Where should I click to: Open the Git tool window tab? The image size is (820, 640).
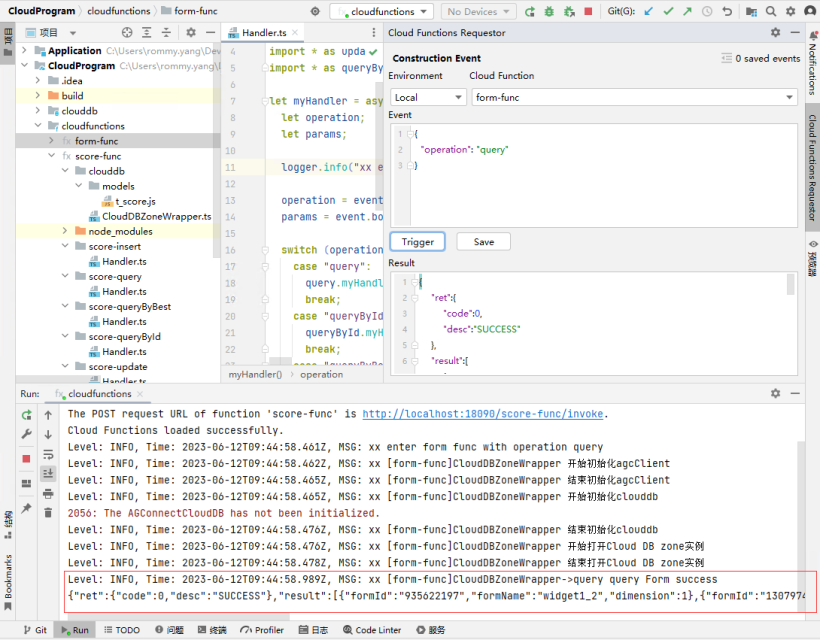tap(36, 630)
